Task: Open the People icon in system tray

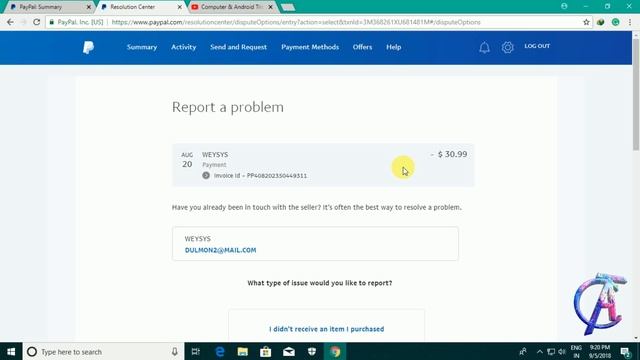Action: pyautogui.click(x=523, y=351)
